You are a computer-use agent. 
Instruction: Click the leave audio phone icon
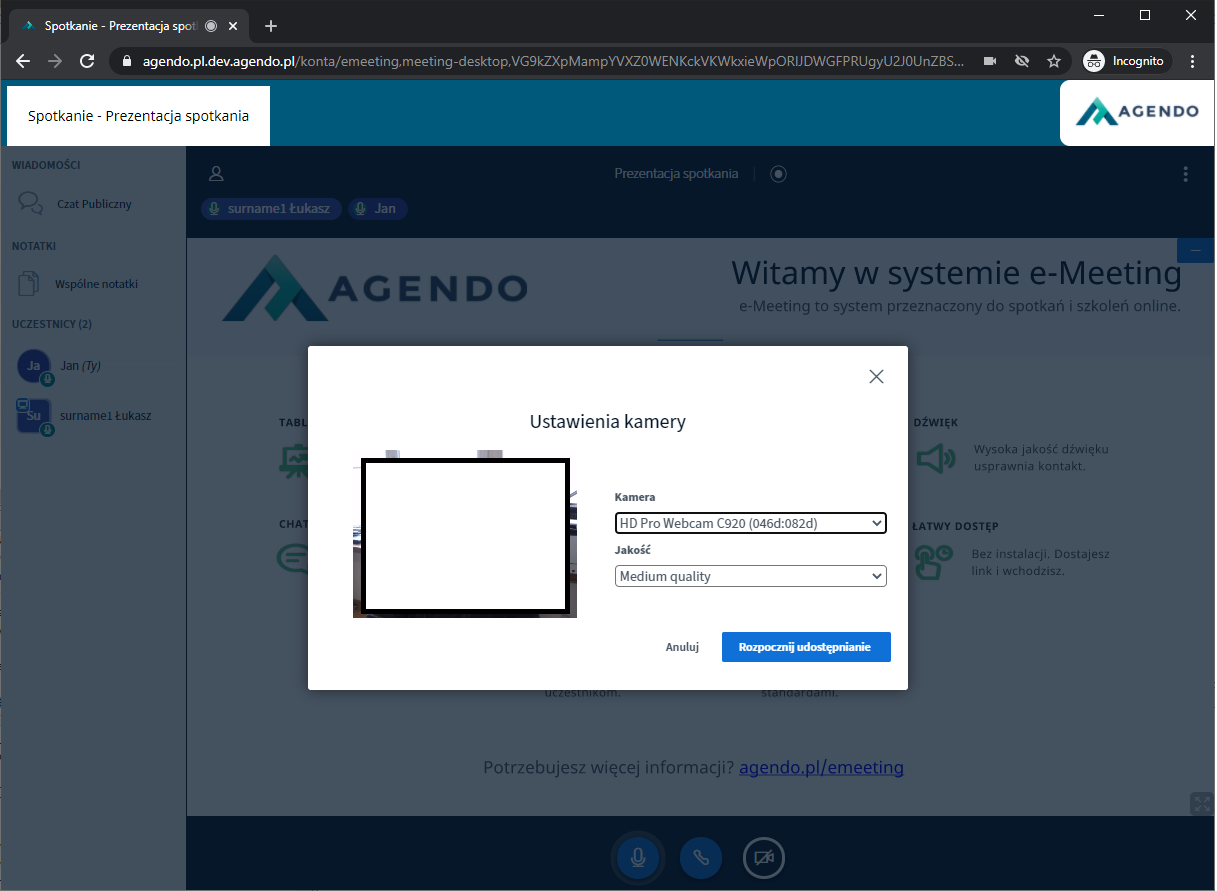pos(701,858)
